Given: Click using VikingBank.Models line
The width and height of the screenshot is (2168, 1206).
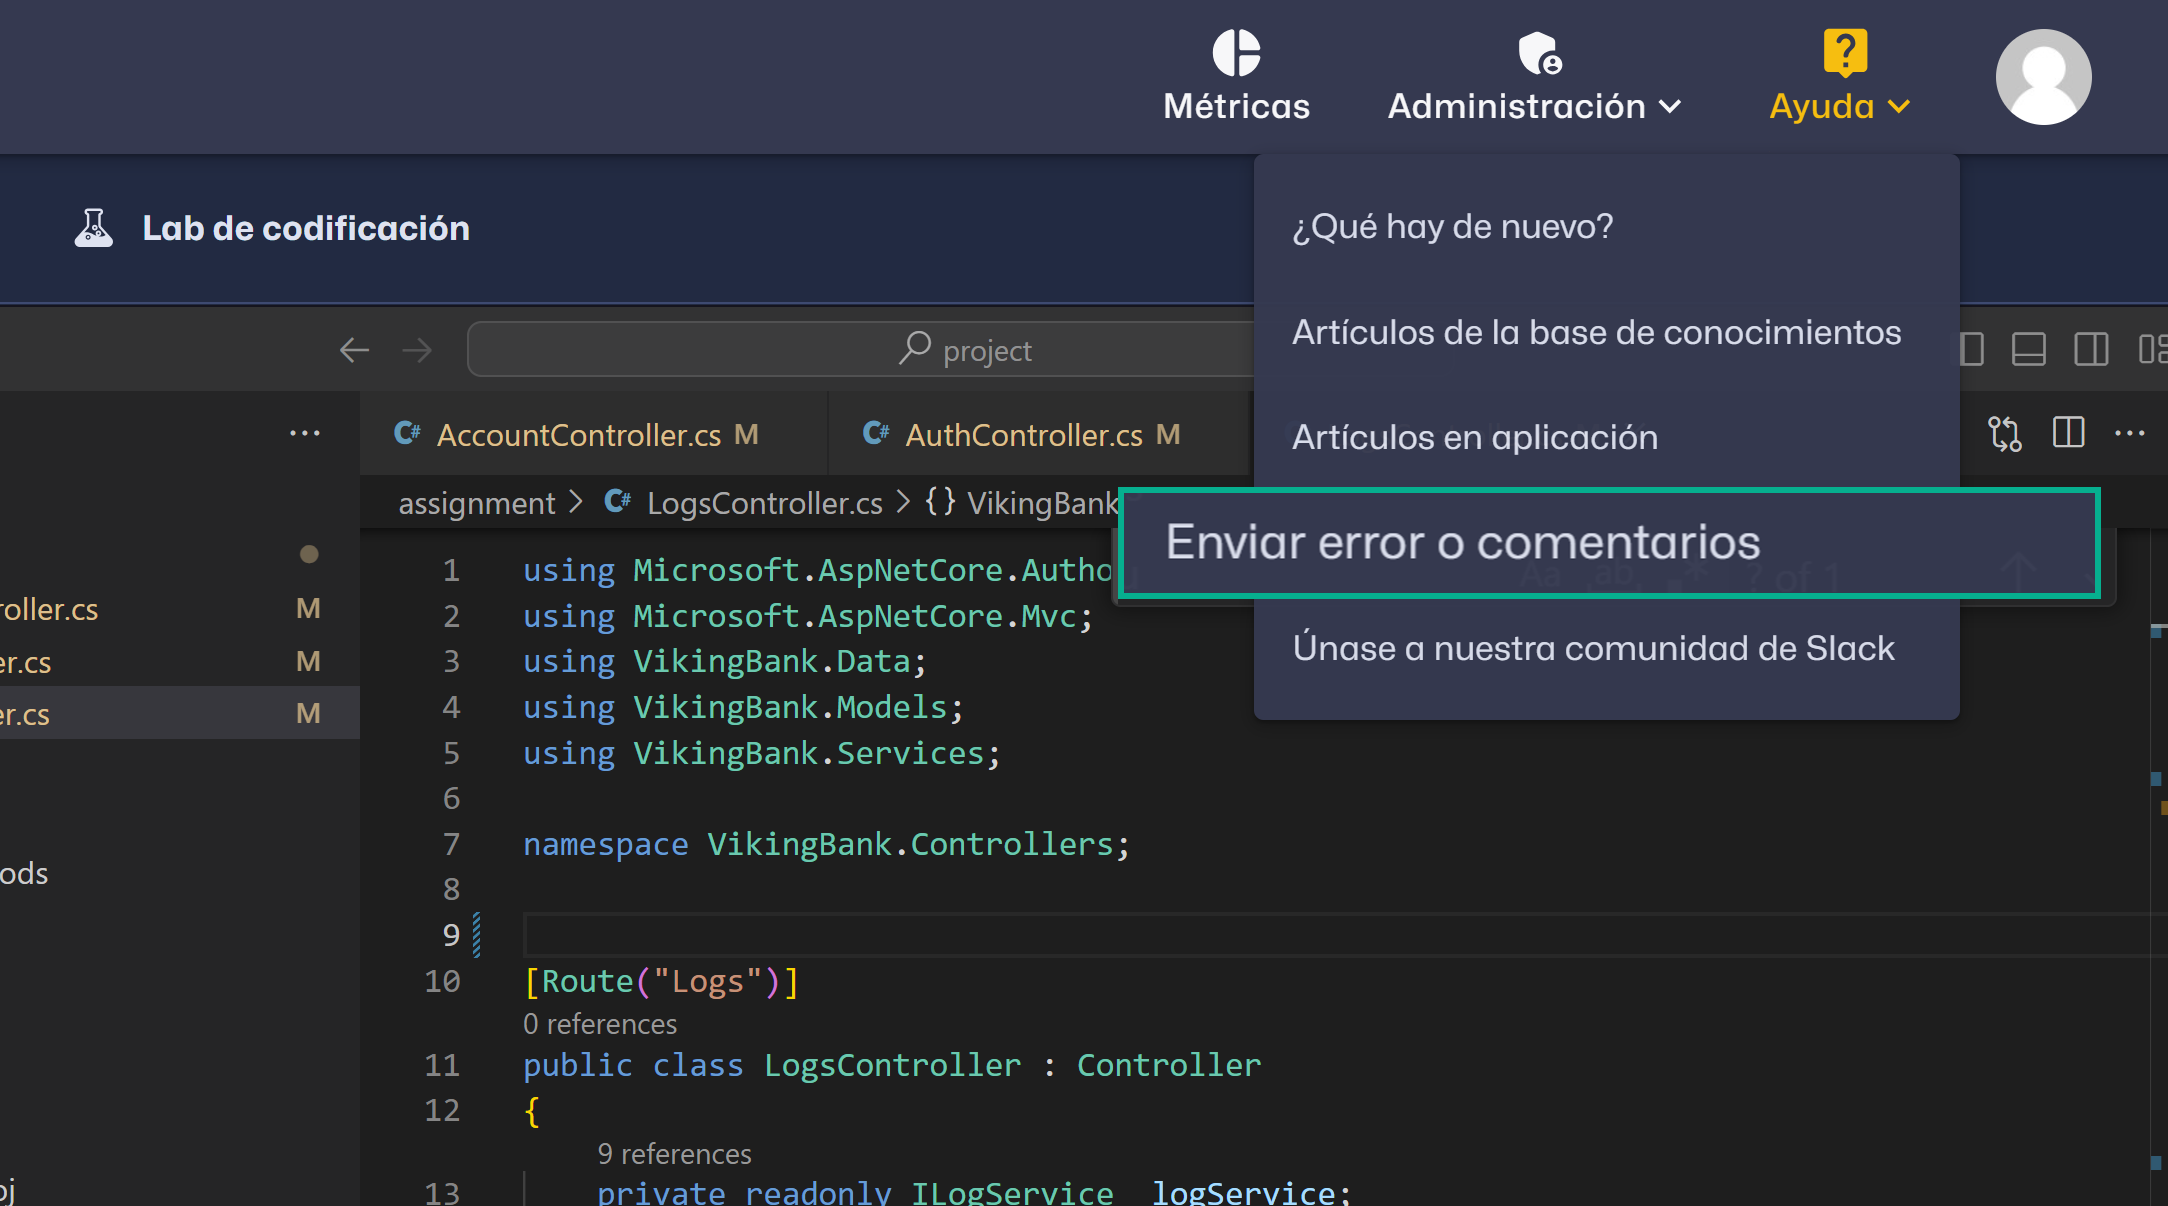Looking at the screenshot, I should coord(743,707).
